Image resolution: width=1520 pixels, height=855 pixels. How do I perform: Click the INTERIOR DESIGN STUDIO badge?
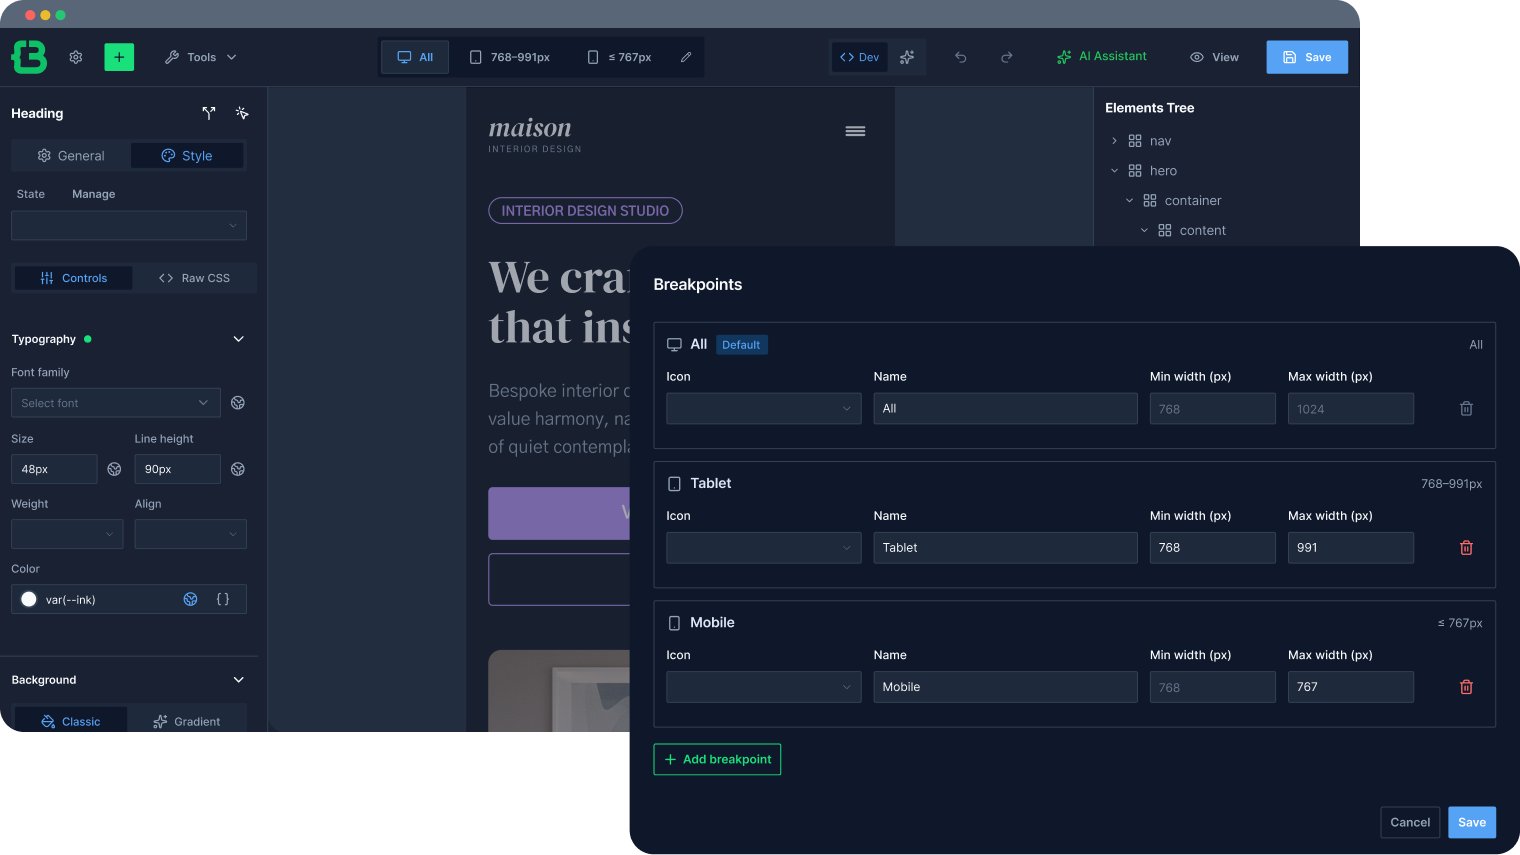585,211
